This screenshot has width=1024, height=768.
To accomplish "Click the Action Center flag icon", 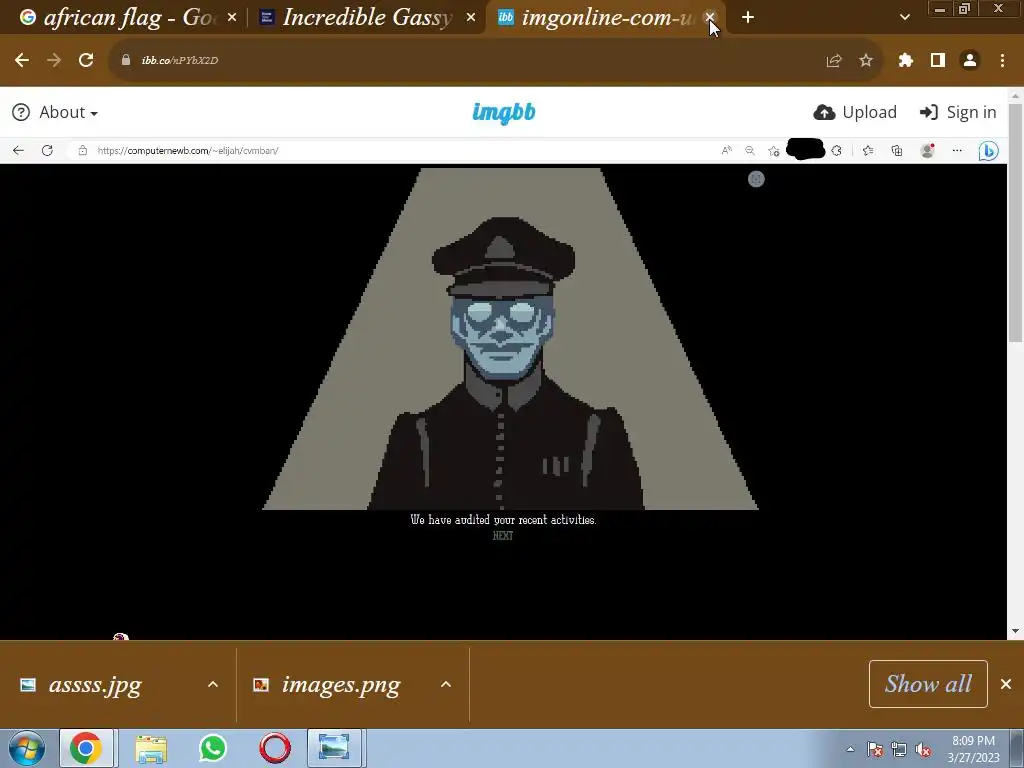I will point(874,750).
